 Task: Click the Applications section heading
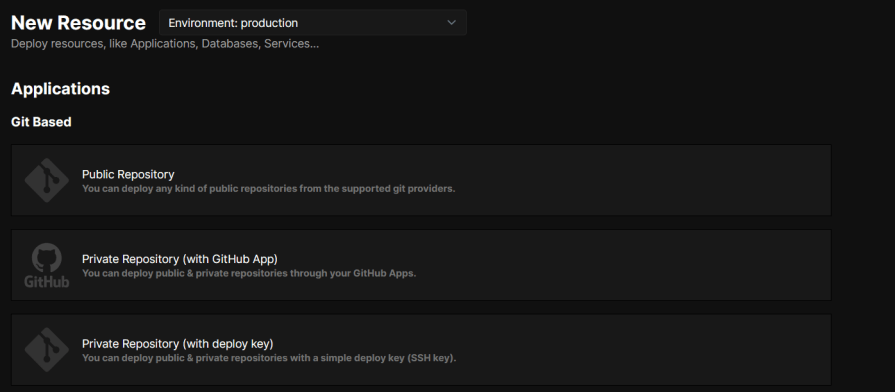(61, 89)
